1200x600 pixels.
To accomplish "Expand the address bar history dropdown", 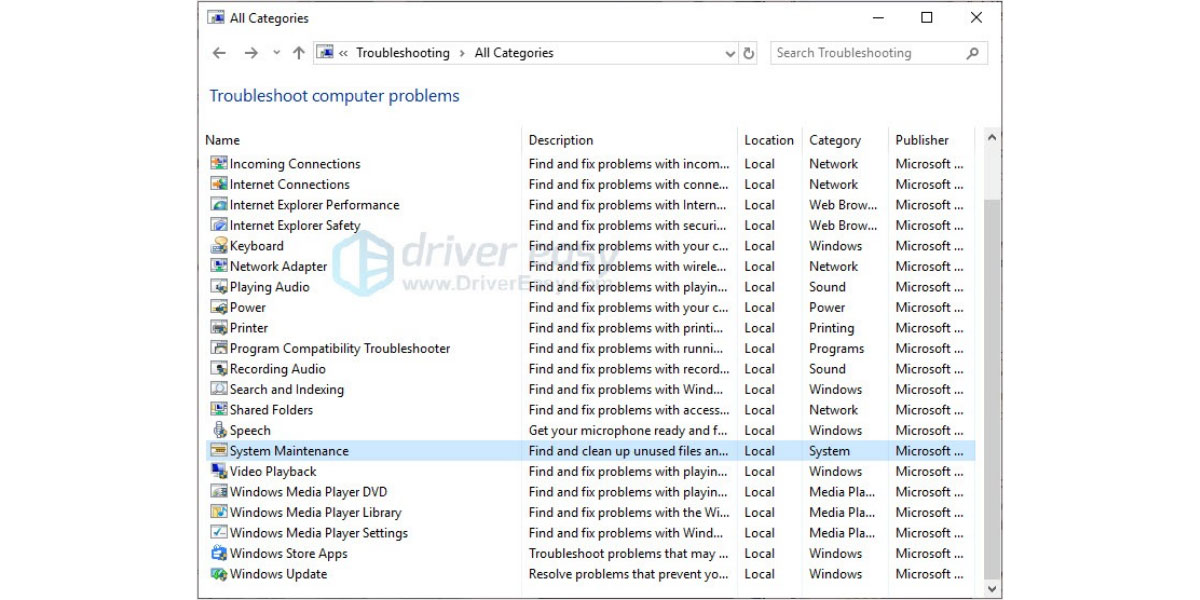I will [730, 53].
